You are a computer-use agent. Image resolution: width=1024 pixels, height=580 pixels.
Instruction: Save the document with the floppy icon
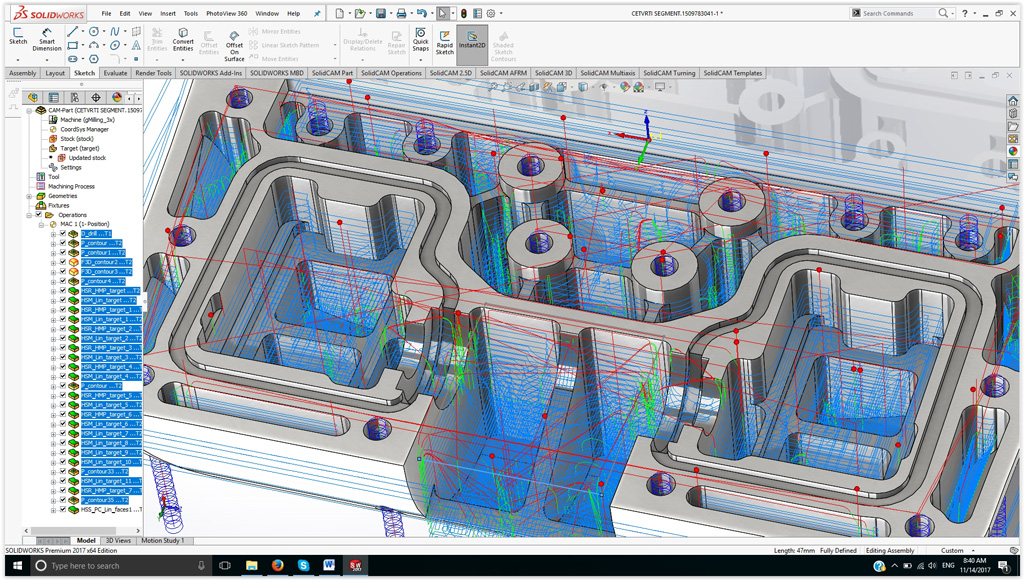[381, 13]
